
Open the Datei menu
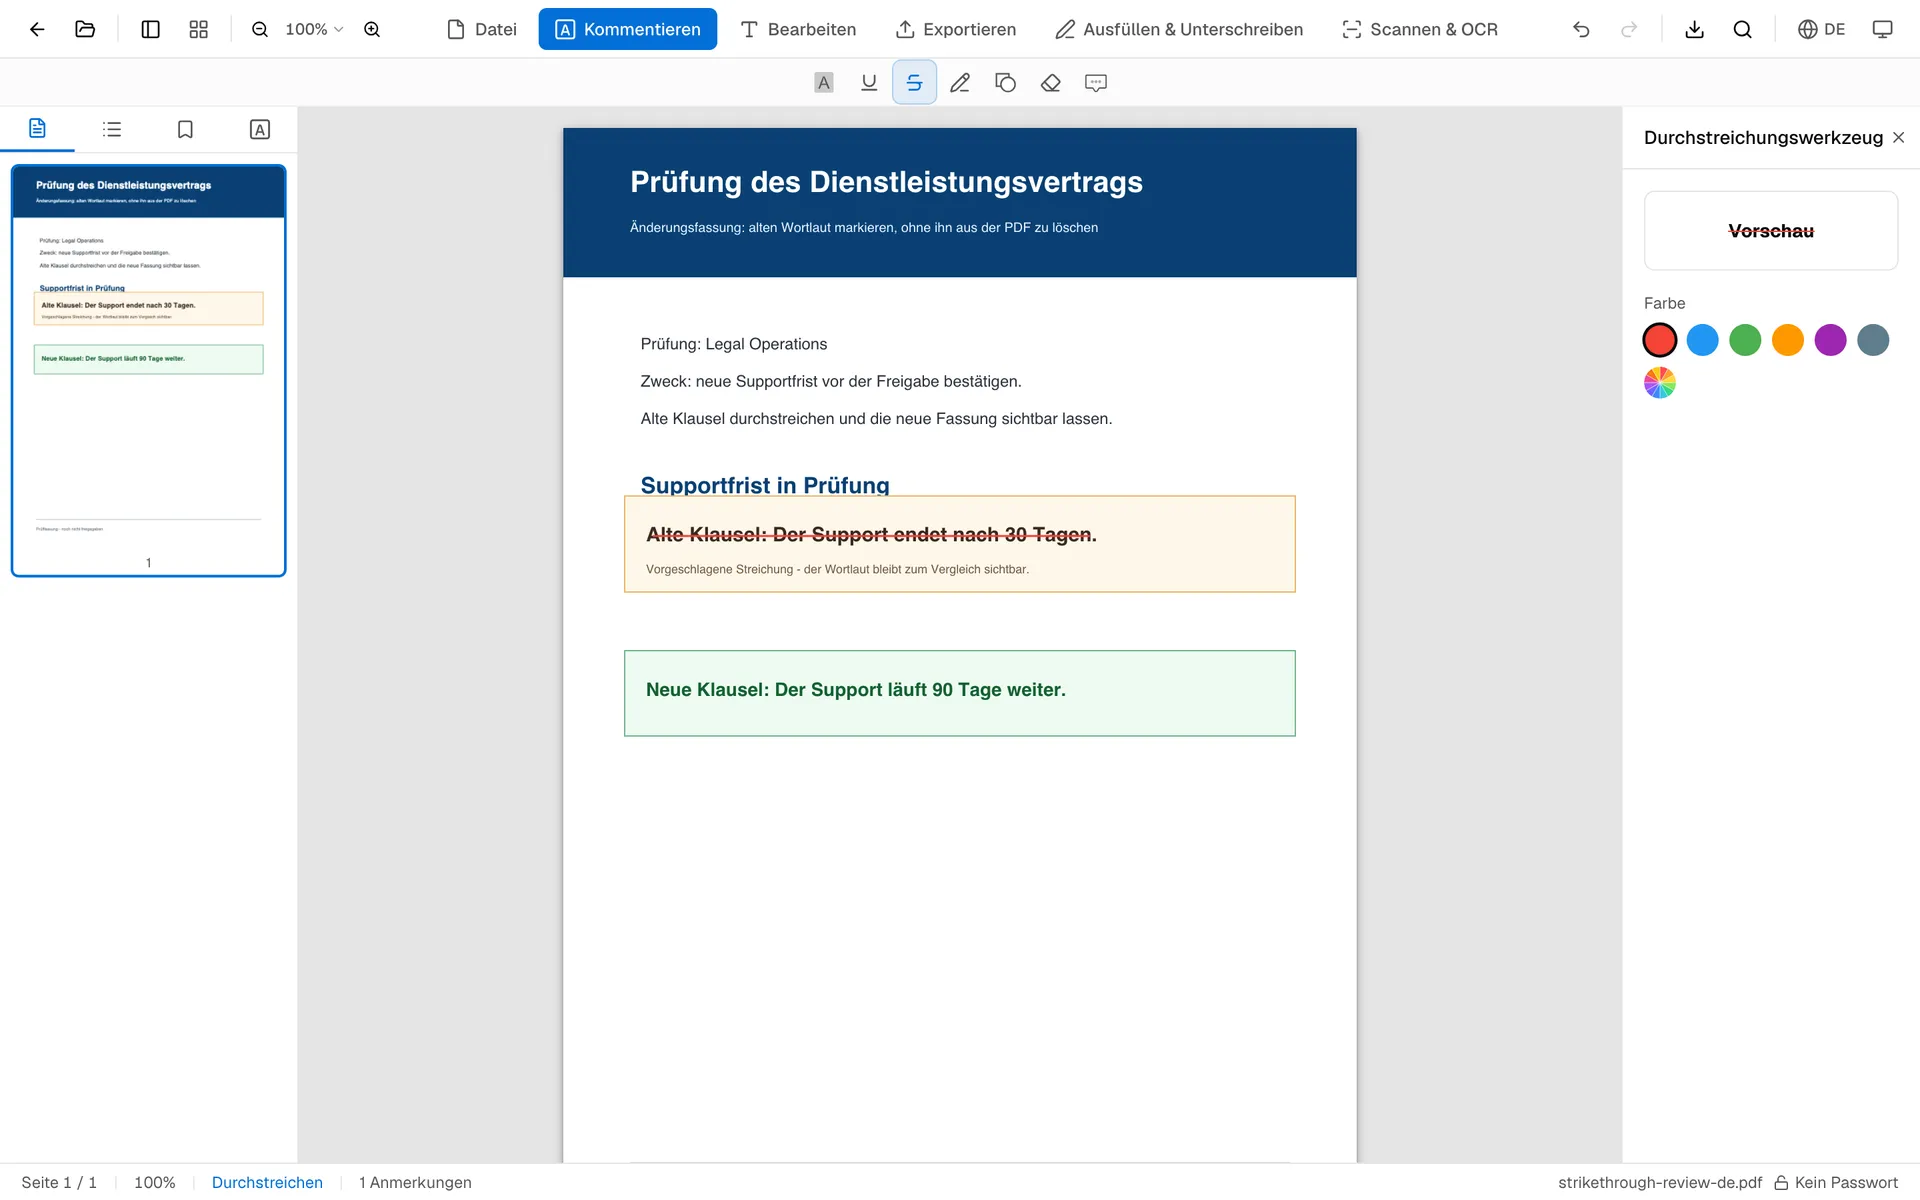point(482,29)
